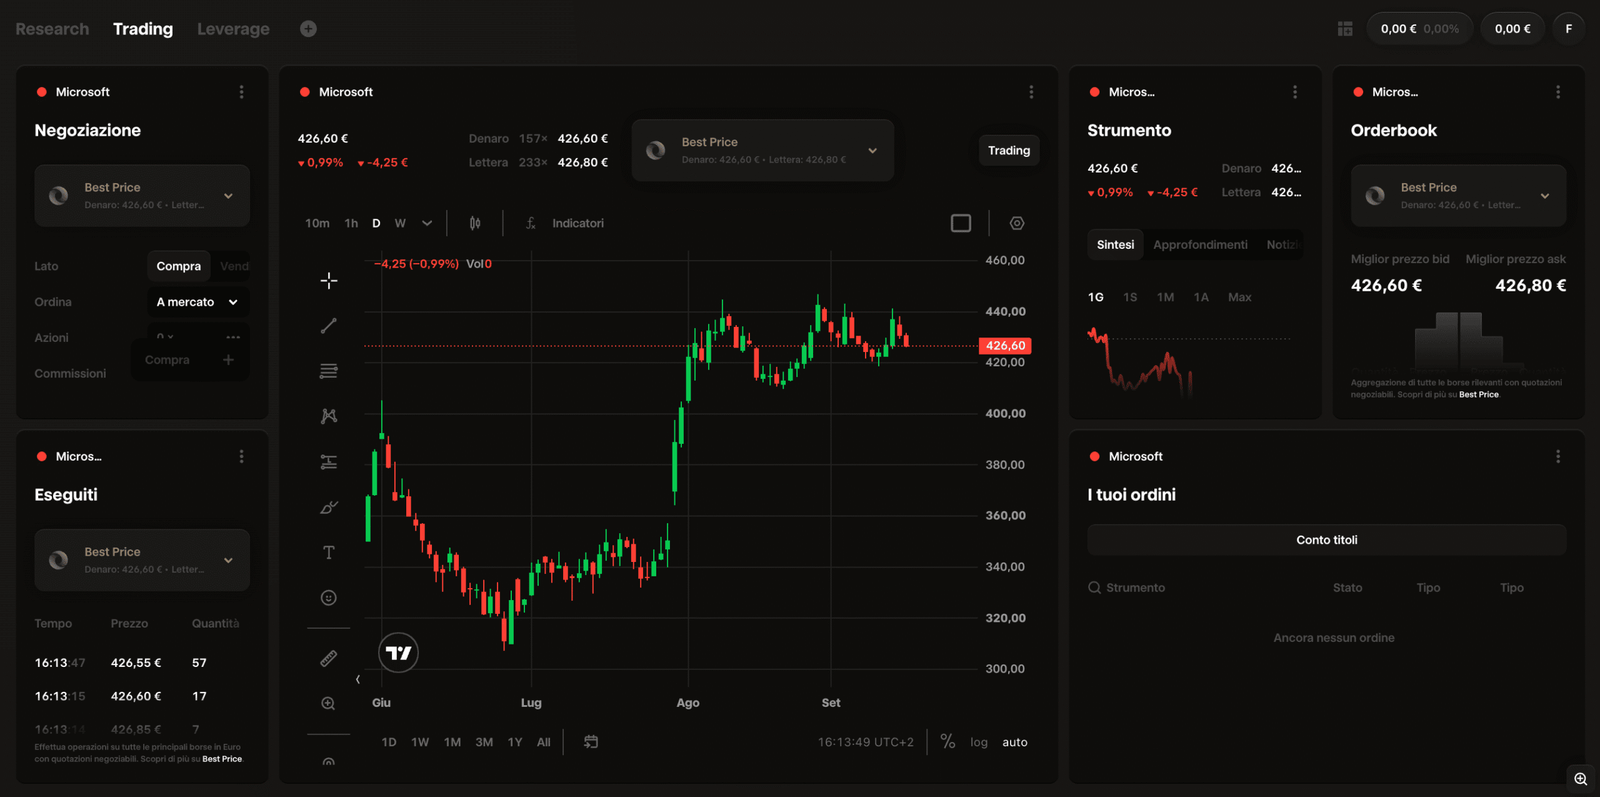
Task: Select 1M range in Strumento mini chart
Action: 1165,297
